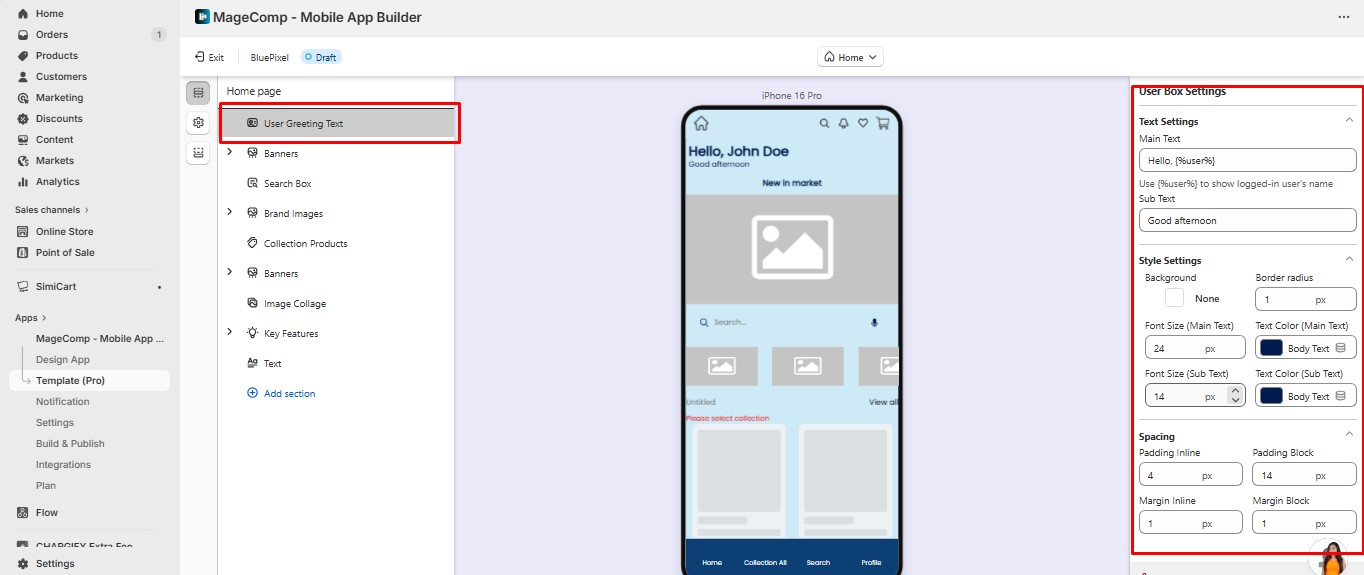Expand the Brand Images section
This screenshot has height=575, width=1364.
click(x=230, y=212)
